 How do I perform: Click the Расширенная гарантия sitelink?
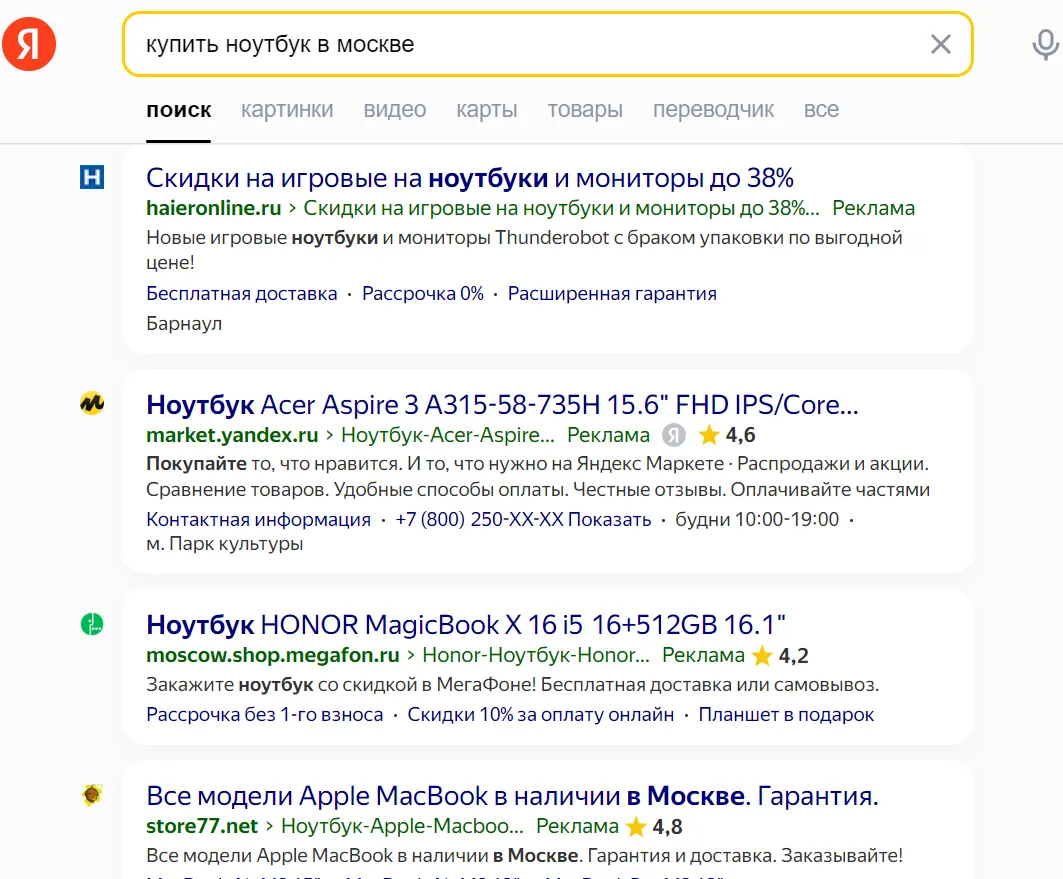coord(612,293)
